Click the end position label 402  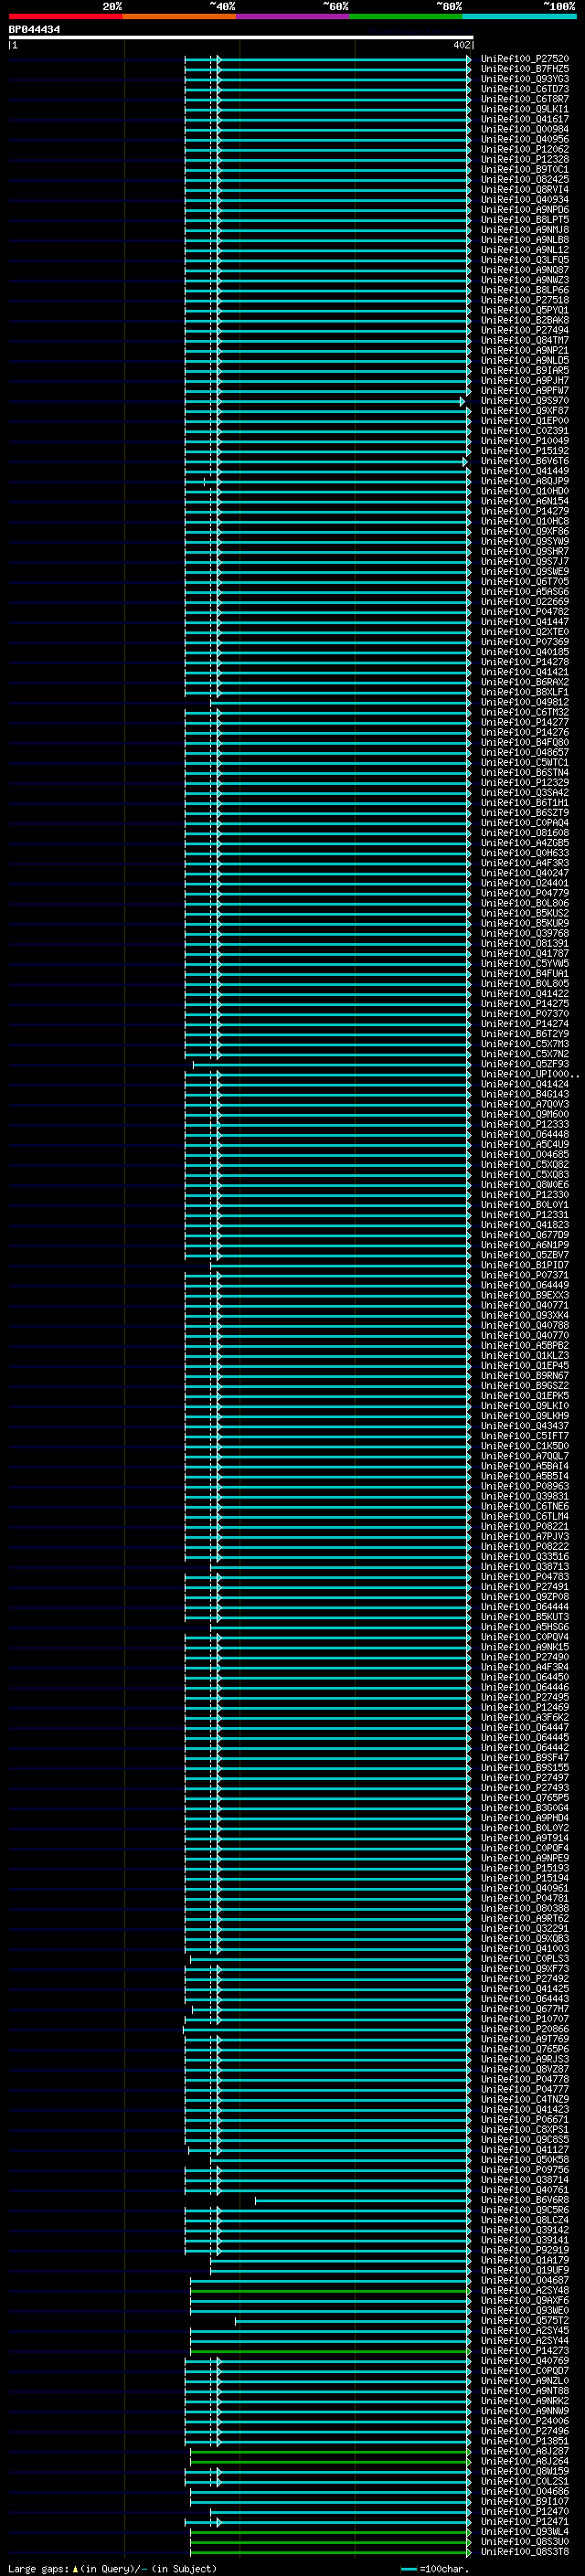[461, 46]
